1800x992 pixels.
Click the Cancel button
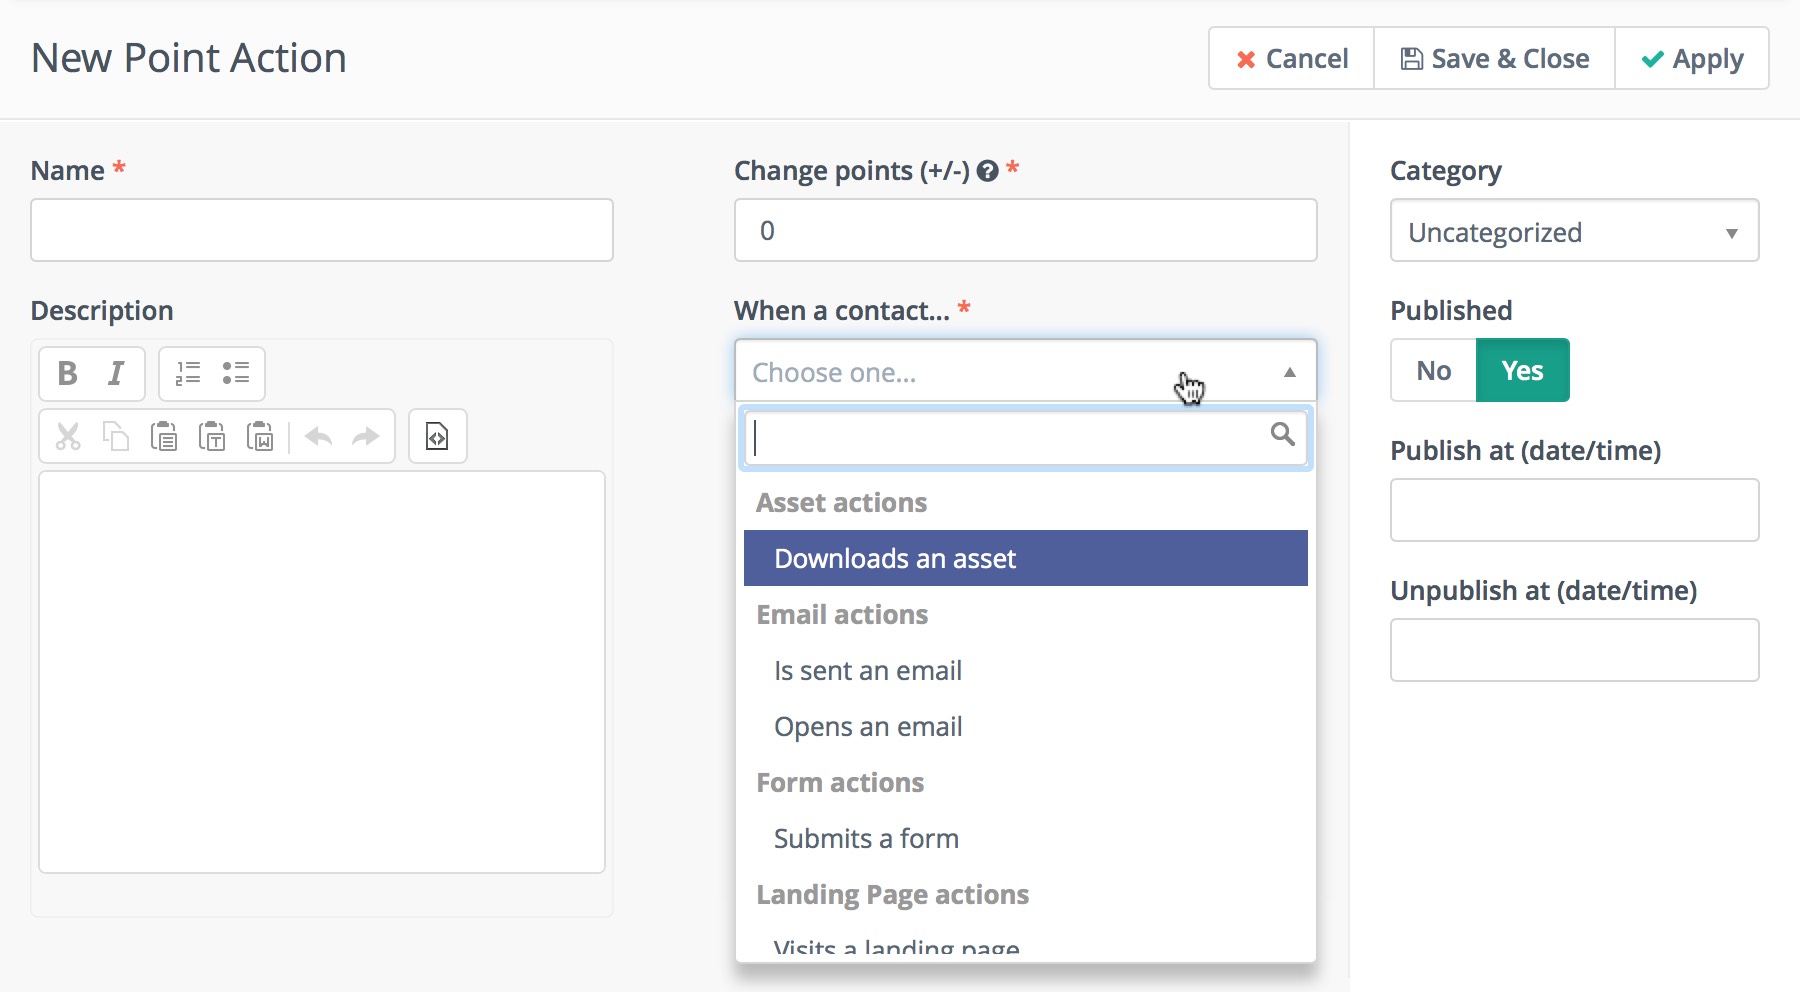click(x=1291, y=59)
